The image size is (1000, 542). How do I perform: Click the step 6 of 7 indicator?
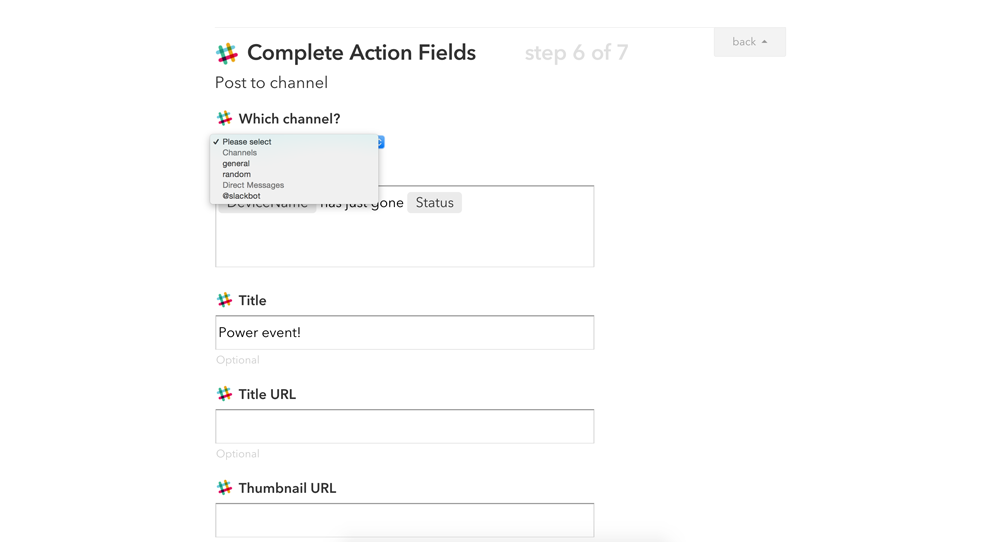tap(576, 53)
